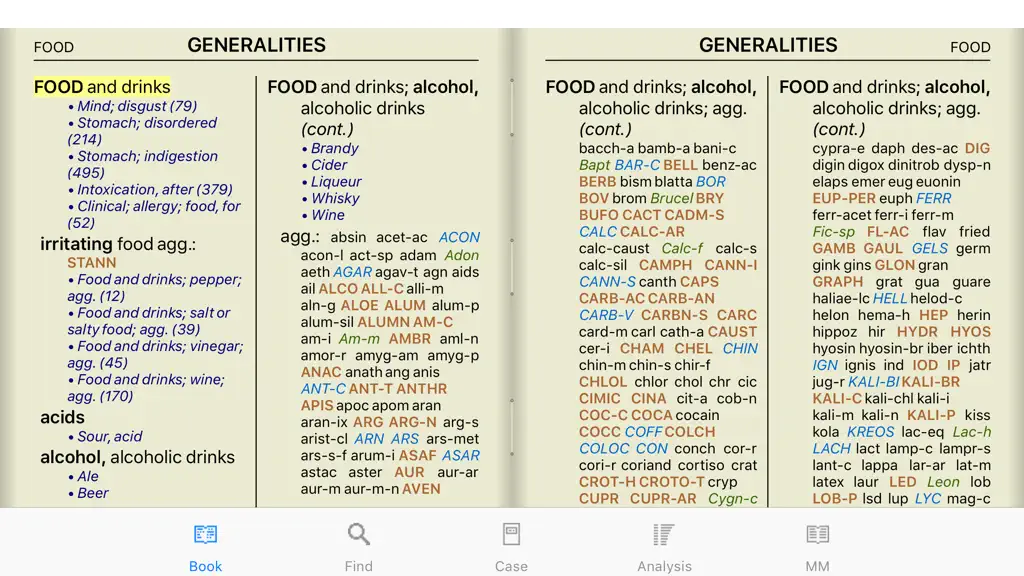Viewport: 1024px width, 576px height.
Task: Select the highlighted FOOD and drinks rubric
Action: point(102,87)
